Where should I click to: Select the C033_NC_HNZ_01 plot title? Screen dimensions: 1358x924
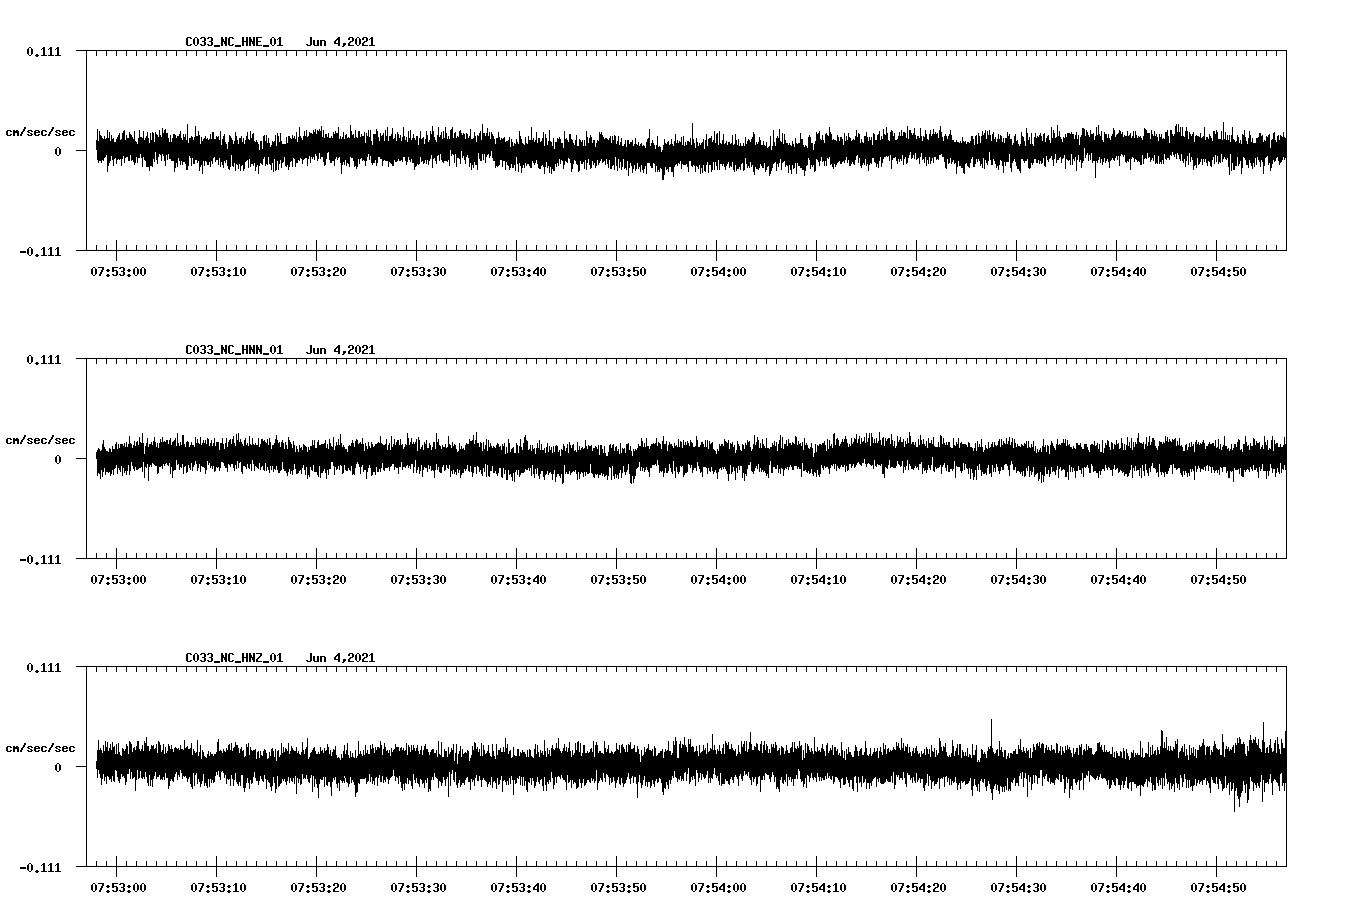coord(234,658)
